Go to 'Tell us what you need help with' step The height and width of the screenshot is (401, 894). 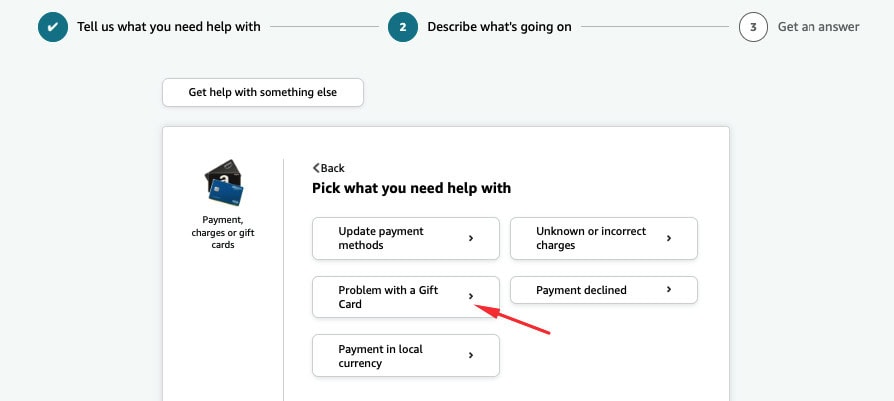coord(168,27)
